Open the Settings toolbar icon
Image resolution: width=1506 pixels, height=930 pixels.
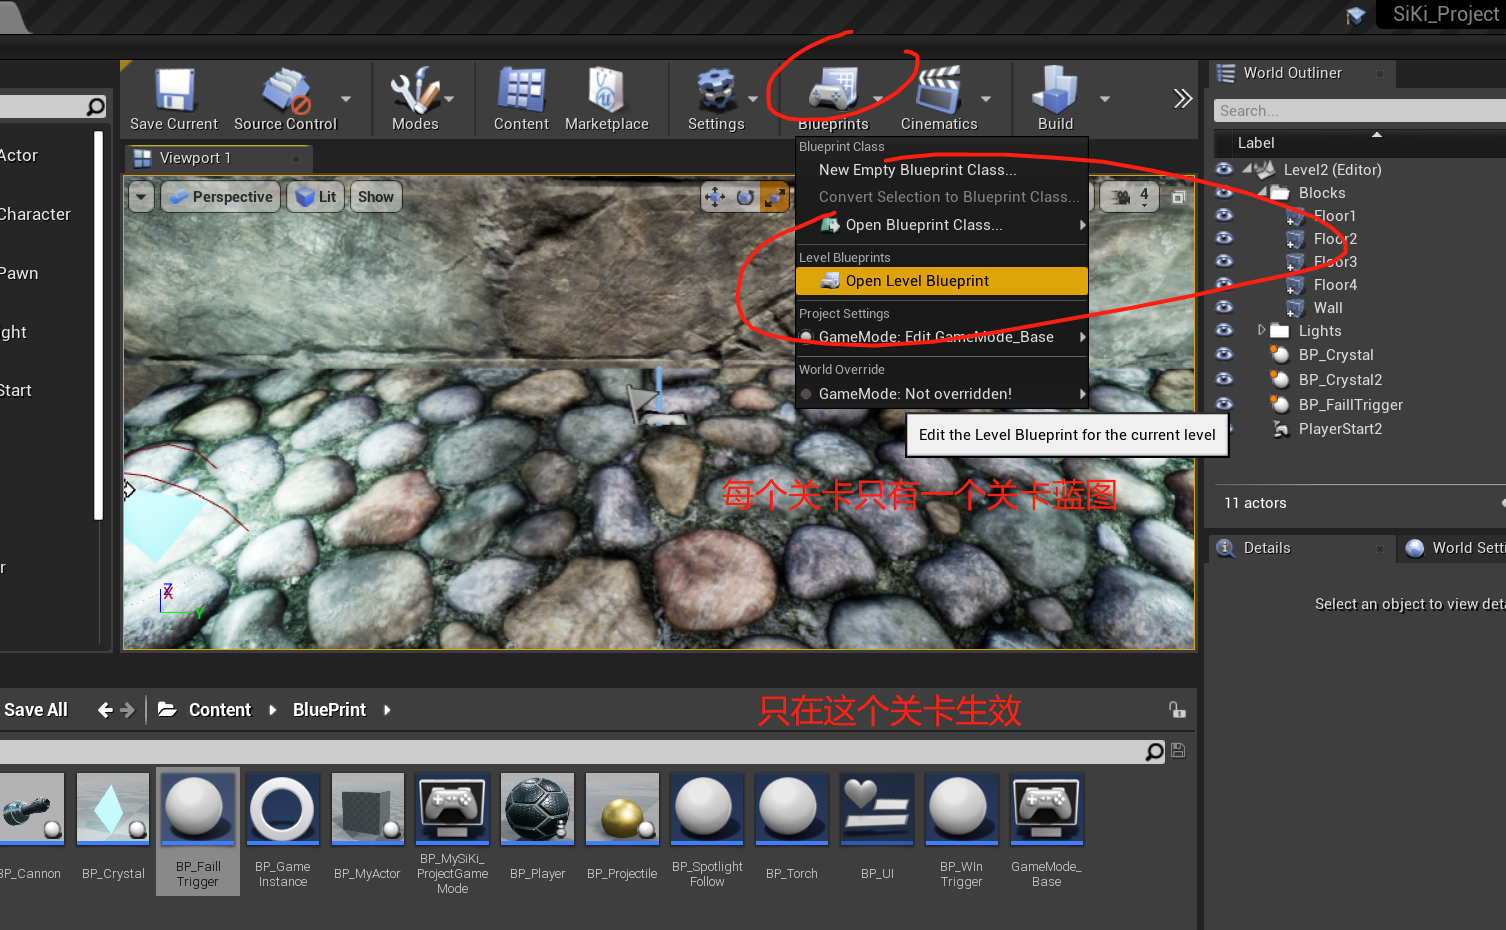tap(716, 90)
